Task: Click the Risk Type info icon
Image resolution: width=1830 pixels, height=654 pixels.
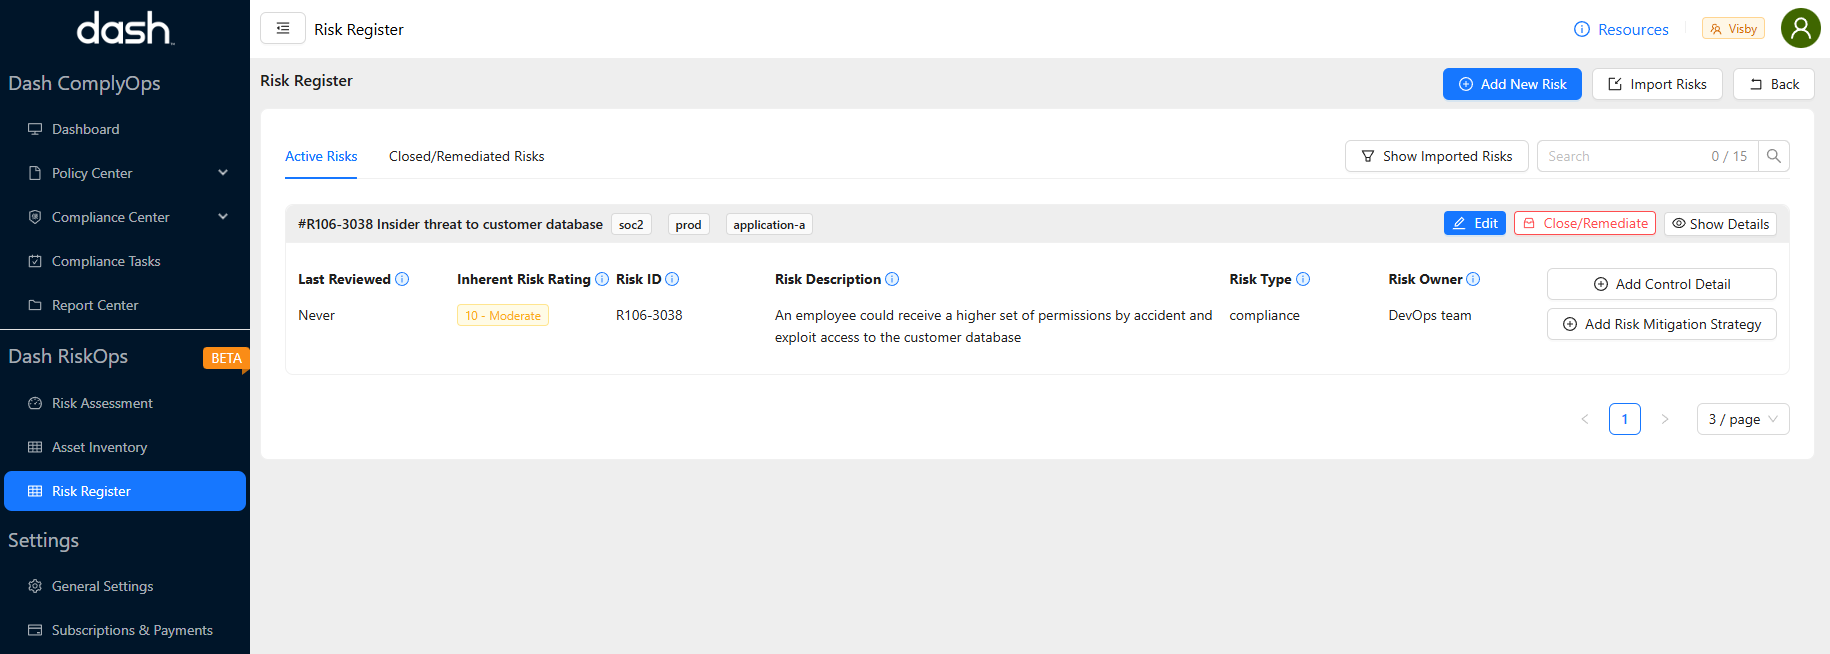Action: pyautogui.click(x=1303, y=279)
